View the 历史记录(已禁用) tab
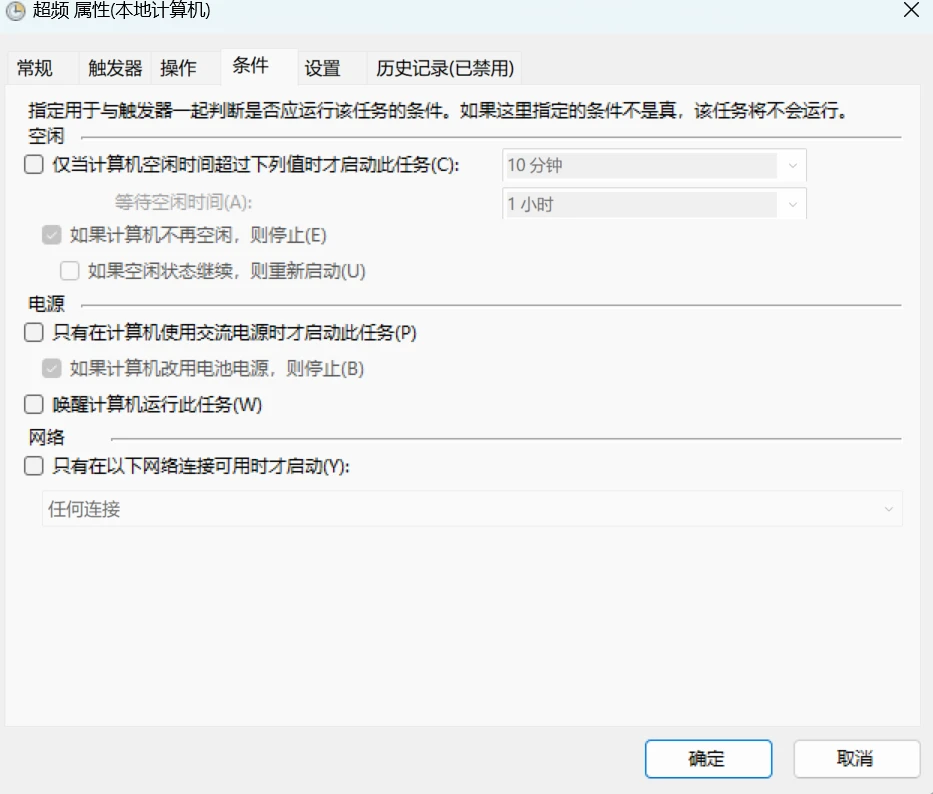The image size is (933, 794). click(x=444, y=68)
